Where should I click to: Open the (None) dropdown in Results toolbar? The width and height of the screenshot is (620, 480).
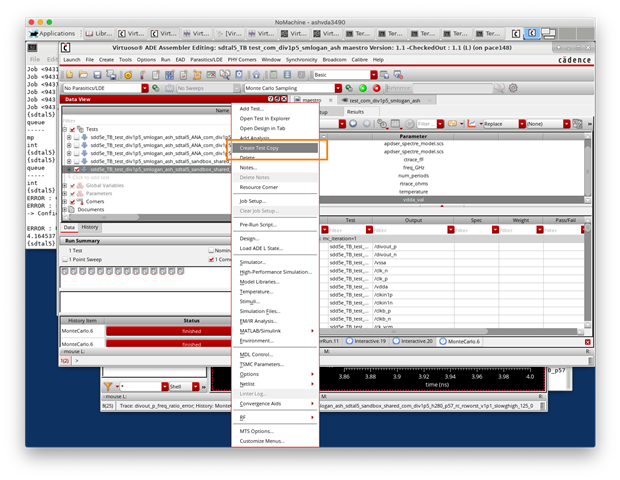pos(567,124)
